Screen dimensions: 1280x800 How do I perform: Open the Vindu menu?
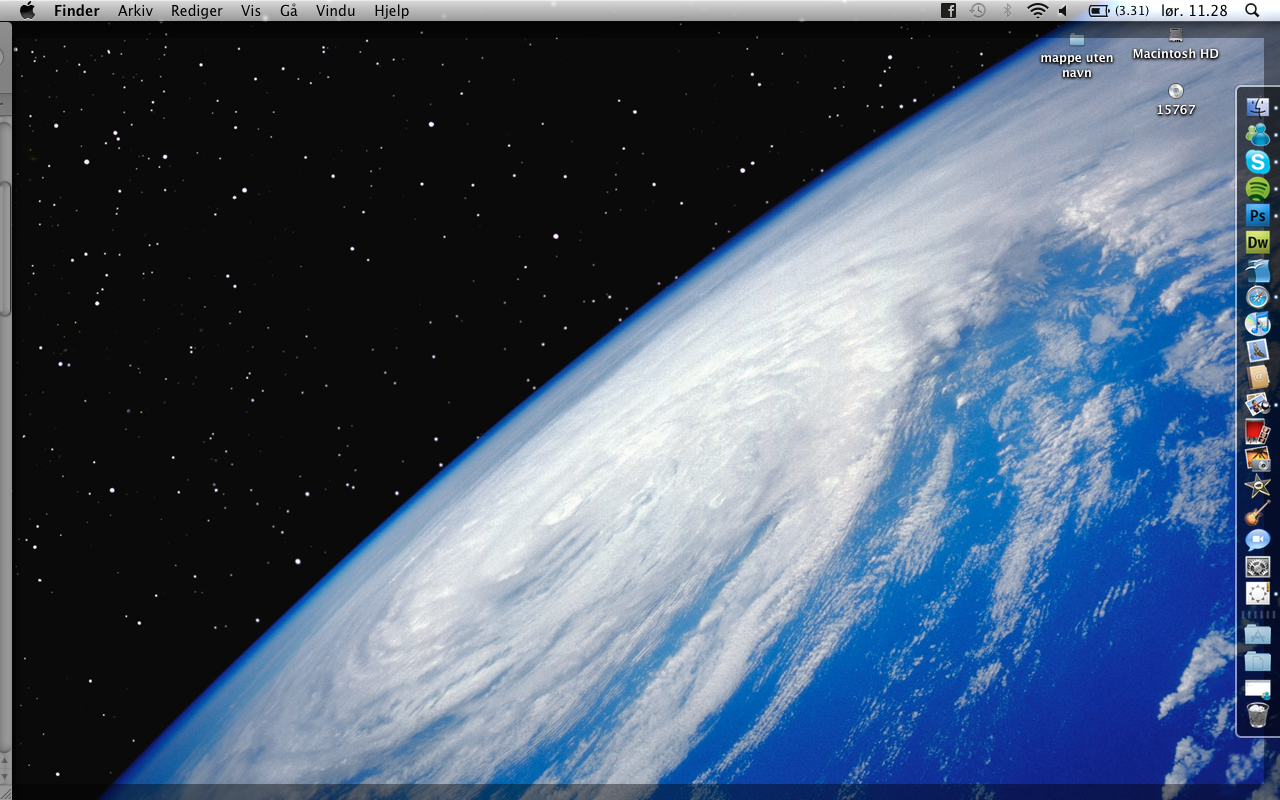tap(335, 11)
